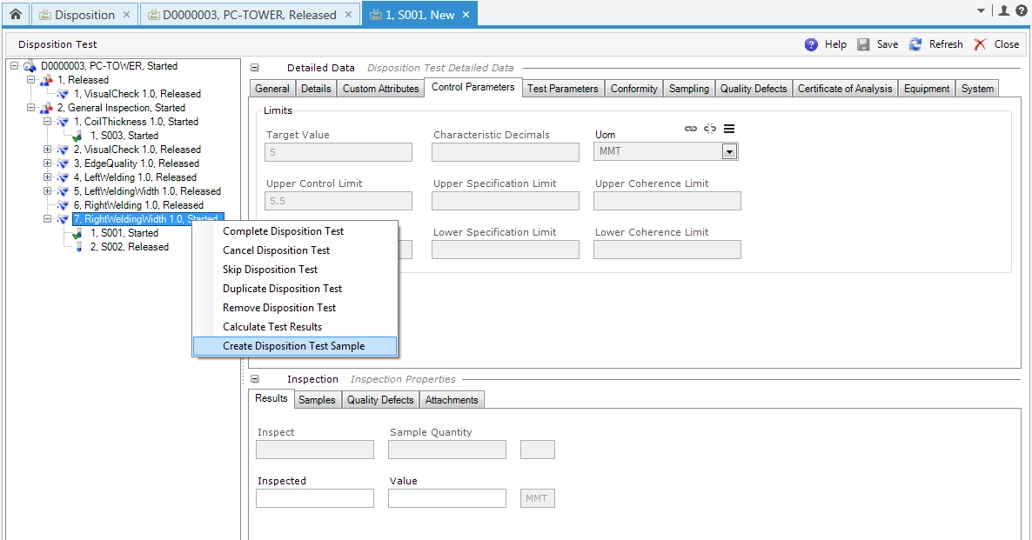Select Skip Disposition Test from context menu
The width and height of the screenshot is (1032, 540).
tap(270, 270)
